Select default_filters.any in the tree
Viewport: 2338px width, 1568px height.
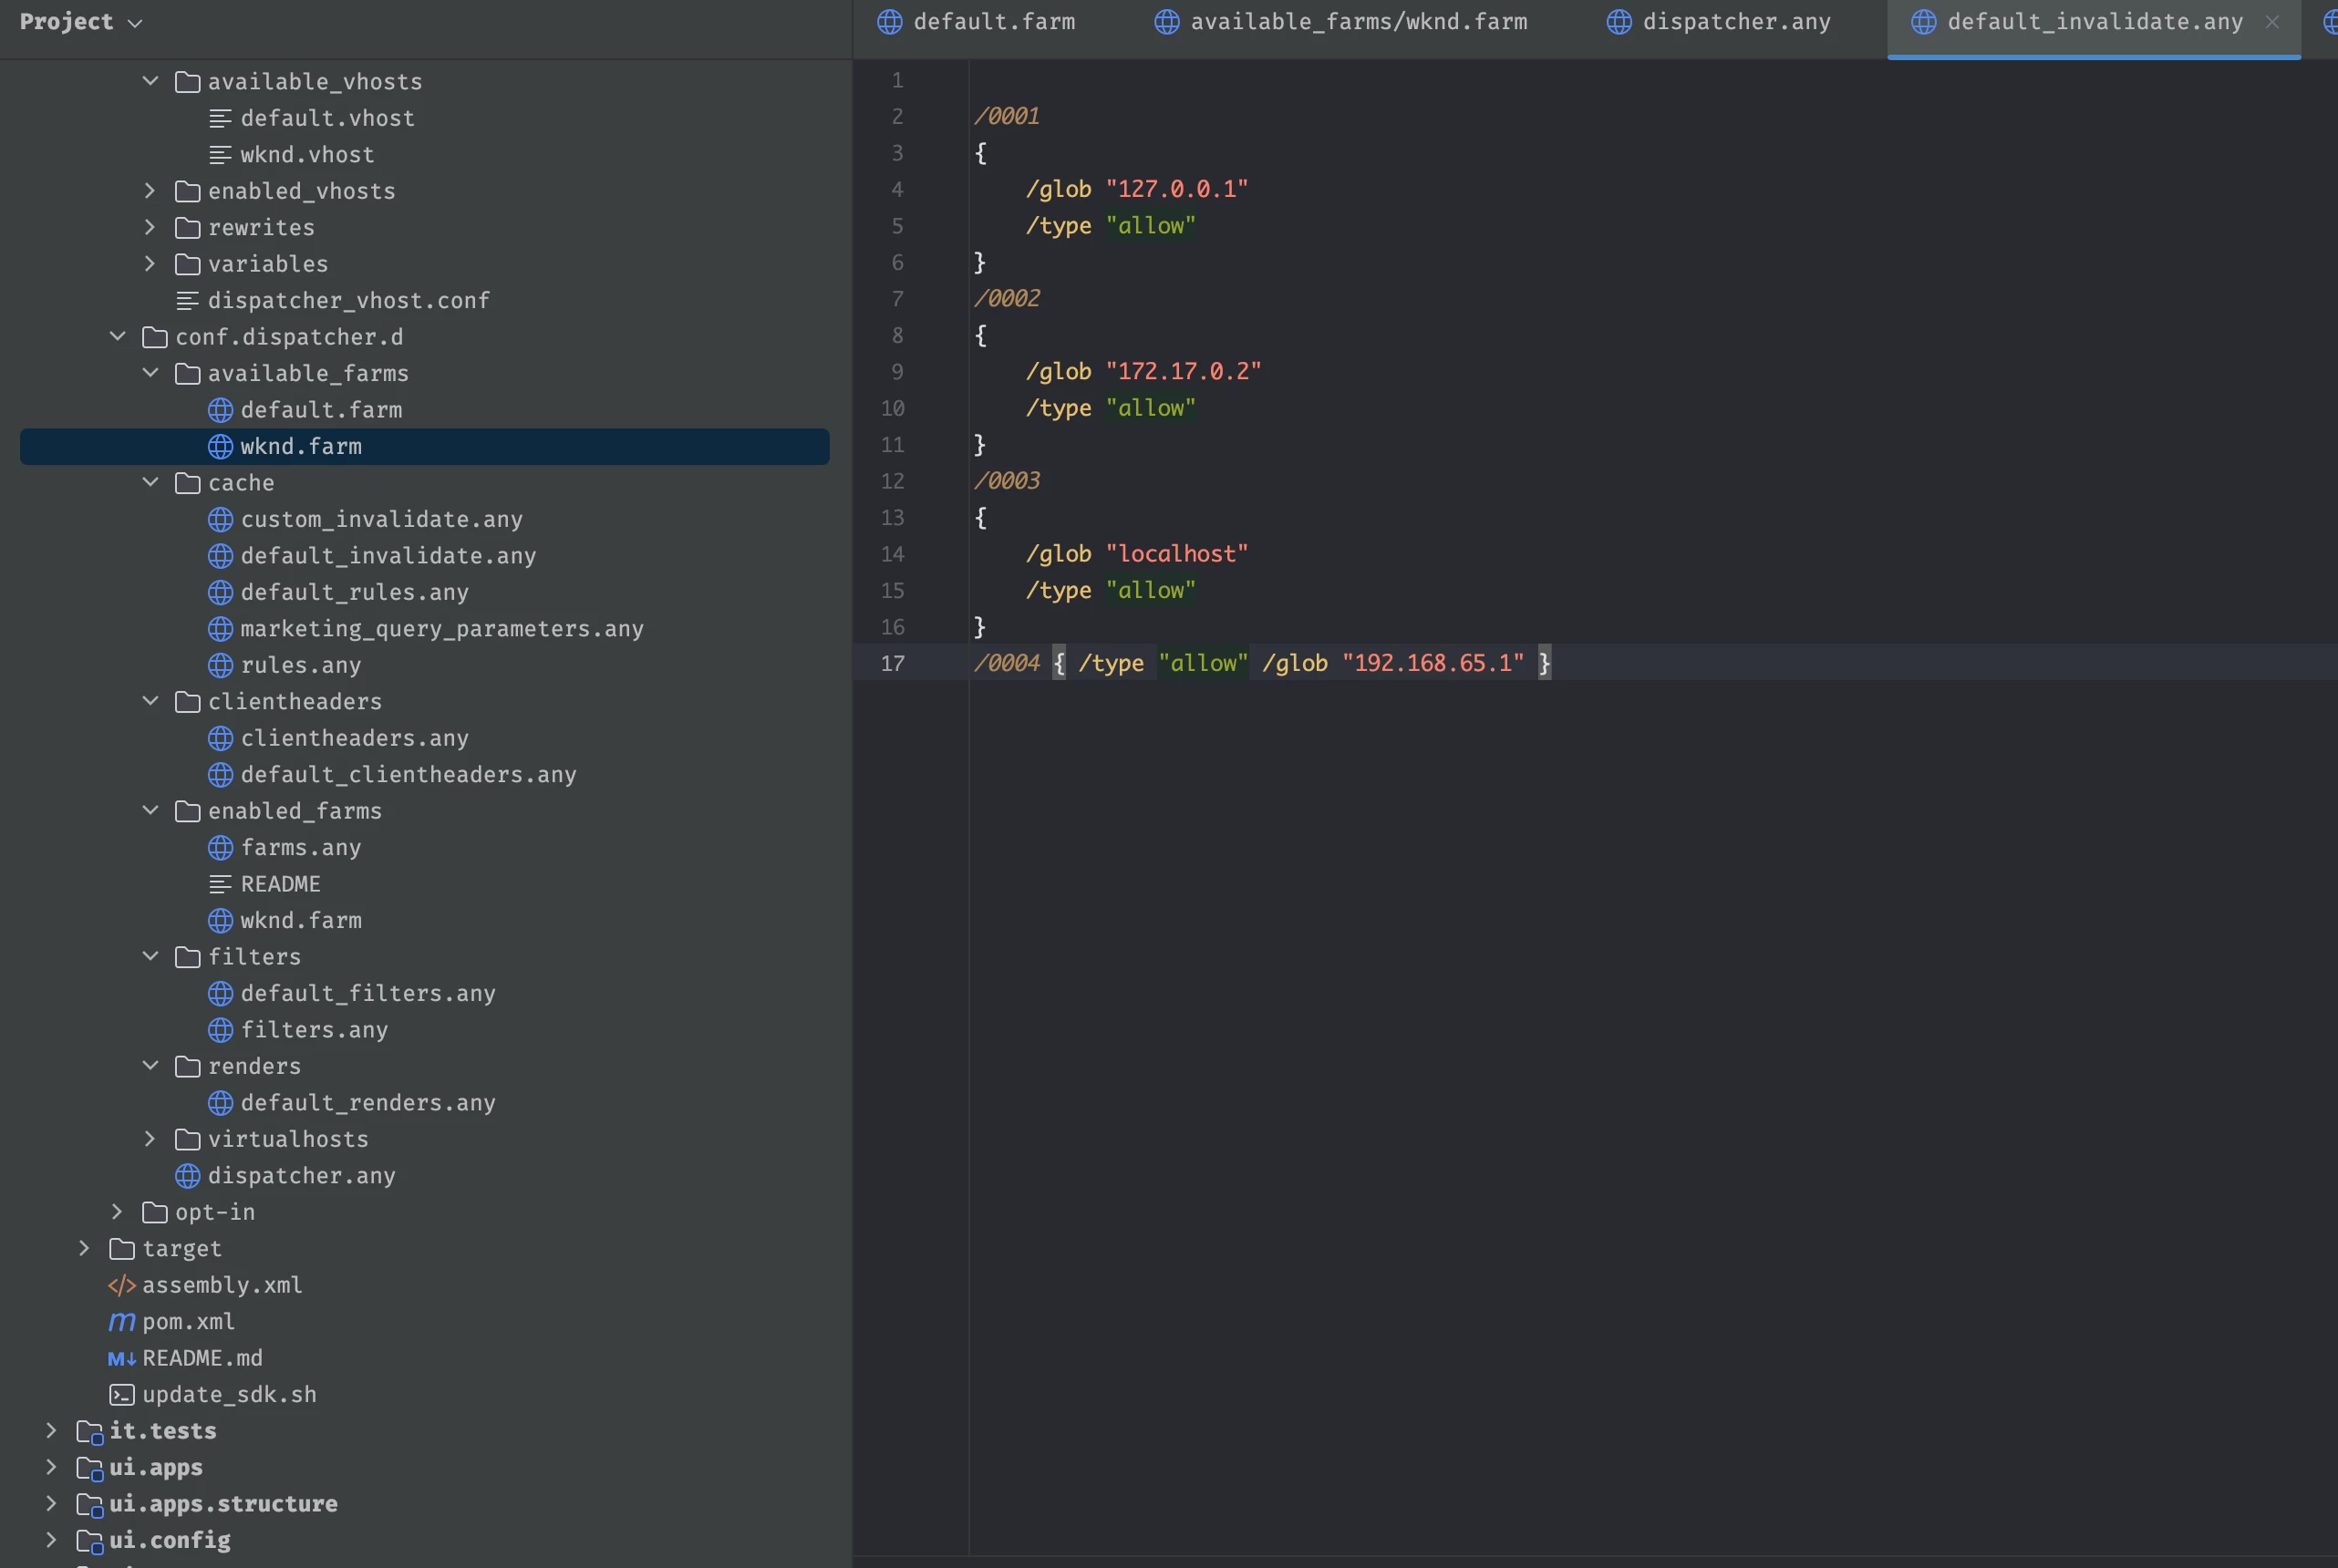[x=367, y=993]
